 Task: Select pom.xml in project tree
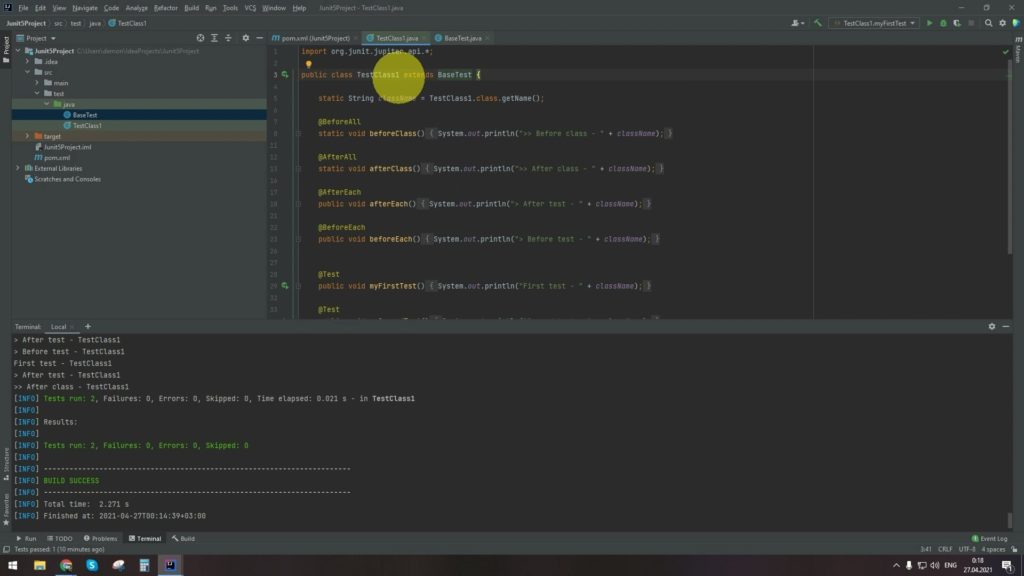(x=57, y=157)
